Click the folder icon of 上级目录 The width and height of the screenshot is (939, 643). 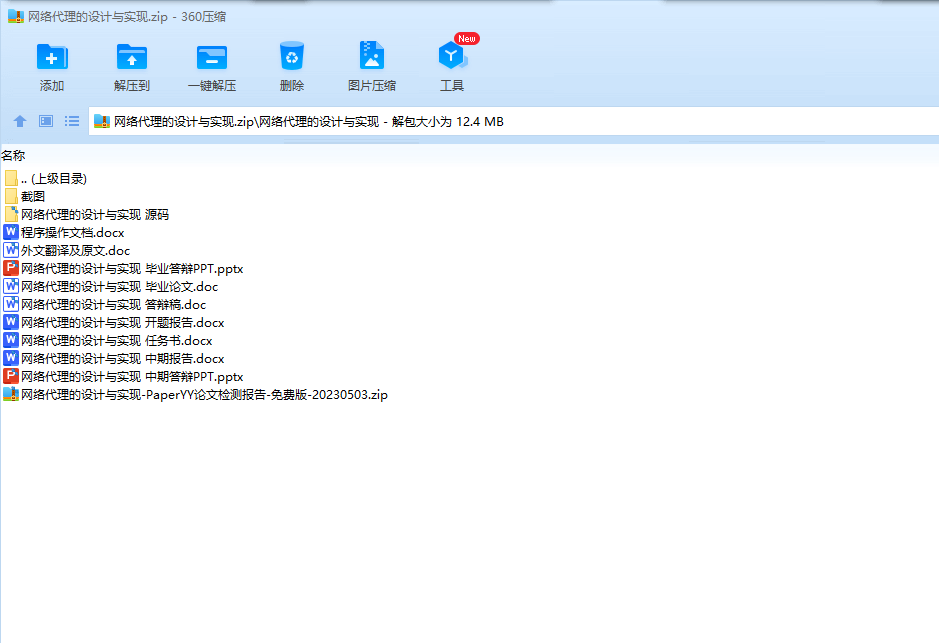point(11,178)
